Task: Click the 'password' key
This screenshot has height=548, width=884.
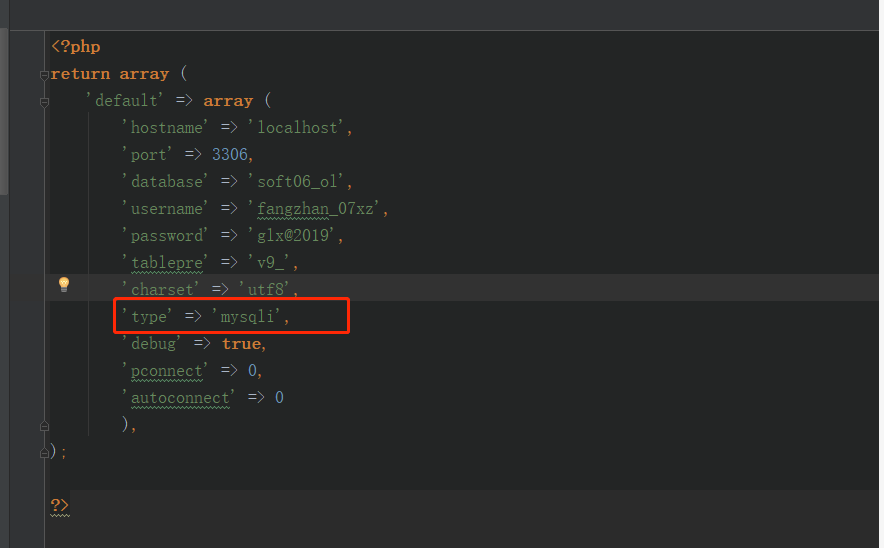Action: click(x=165, y=236)
